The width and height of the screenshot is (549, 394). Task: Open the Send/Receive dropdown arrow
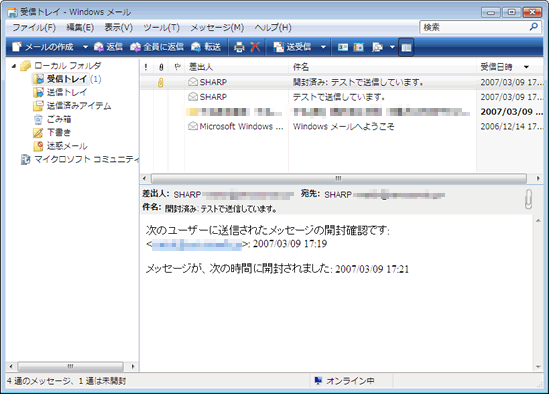(323, 47)
